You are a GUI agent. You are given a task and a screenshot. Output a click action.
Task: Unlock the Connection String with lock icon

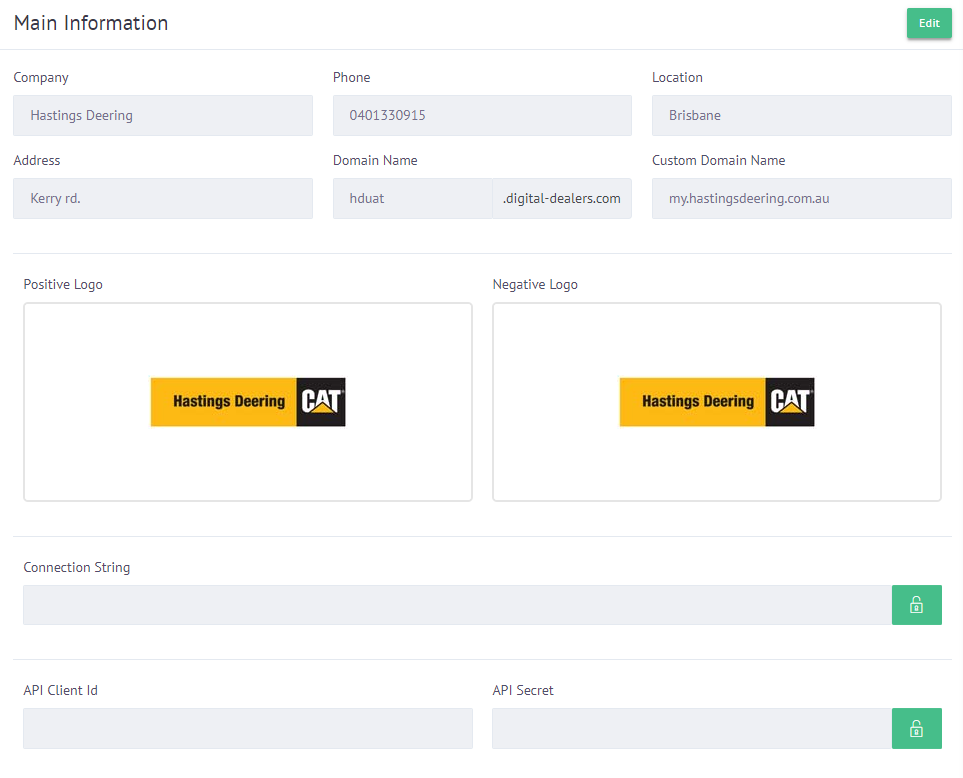(x=916, y=605)
